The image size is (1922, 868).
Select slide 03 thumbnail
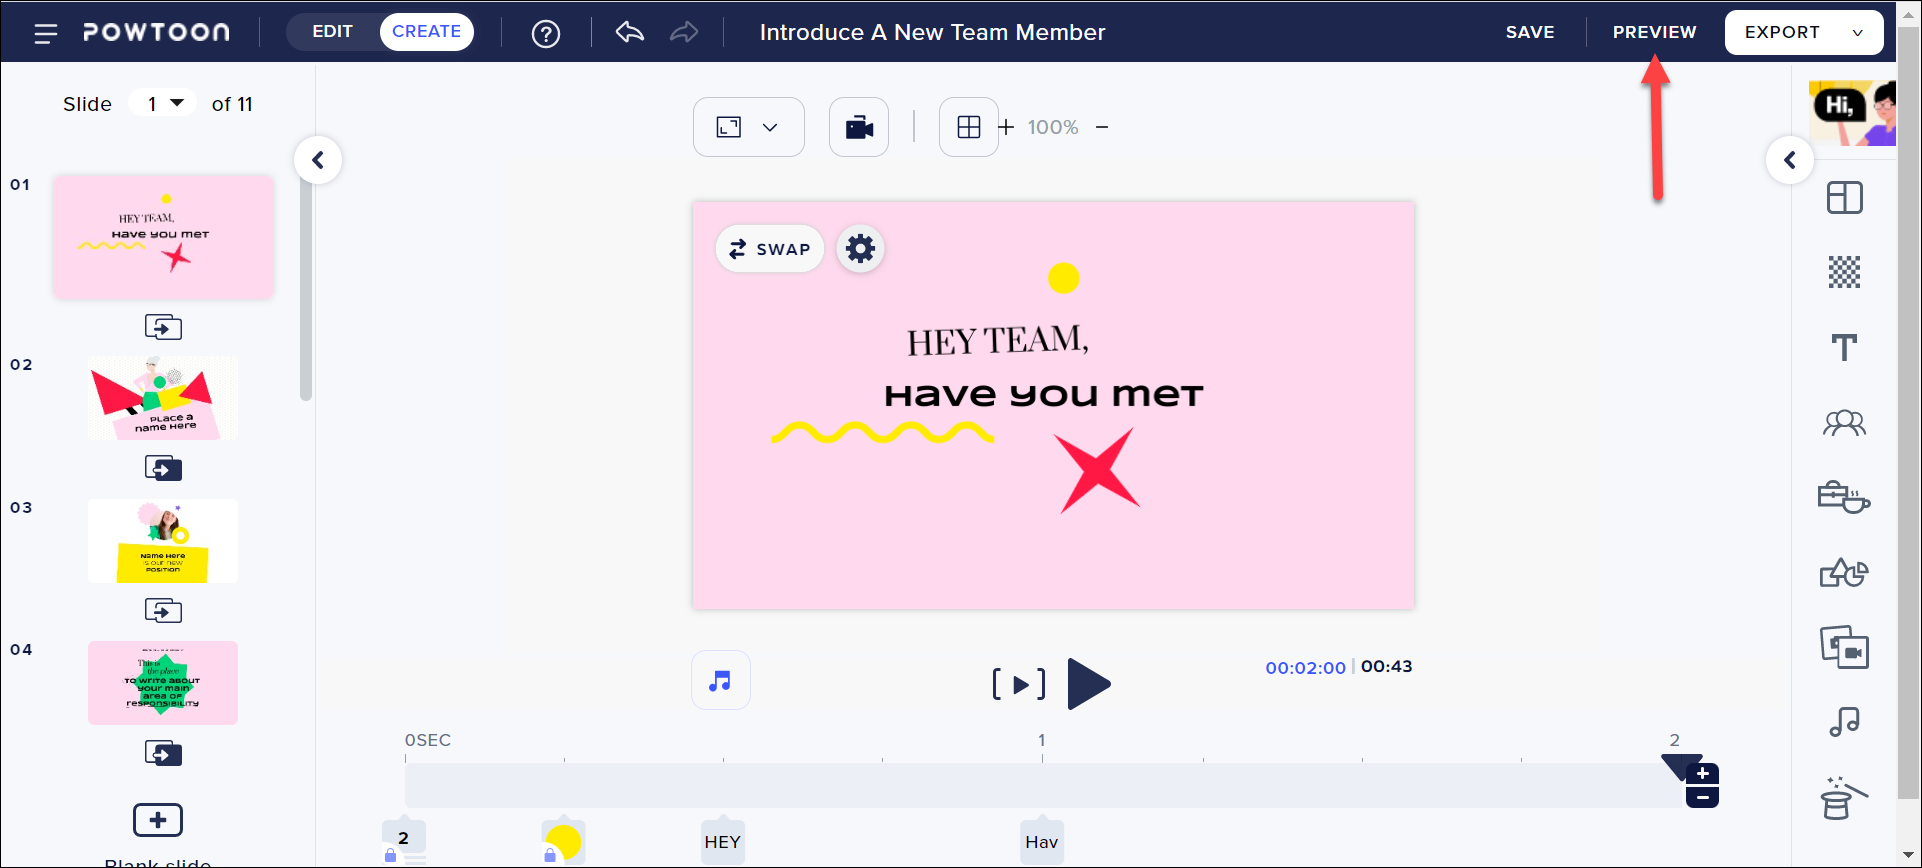click(x=163, y=541)
